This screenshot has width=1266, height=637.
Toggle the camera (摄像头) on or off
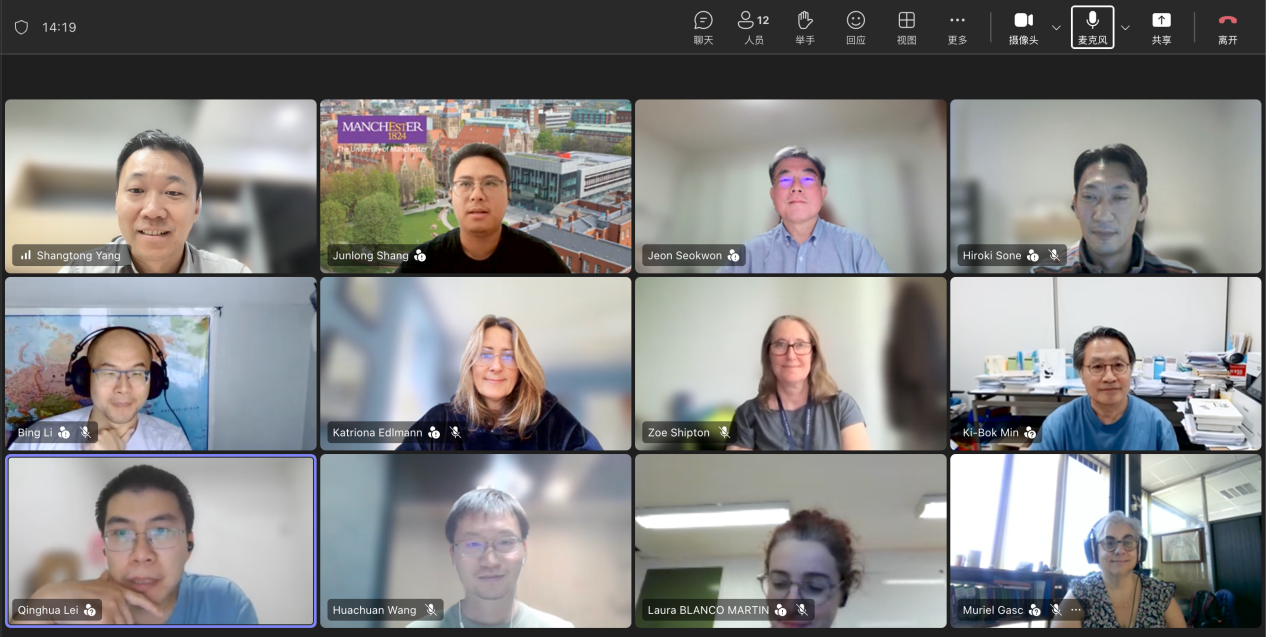[x=1023, y=27]
